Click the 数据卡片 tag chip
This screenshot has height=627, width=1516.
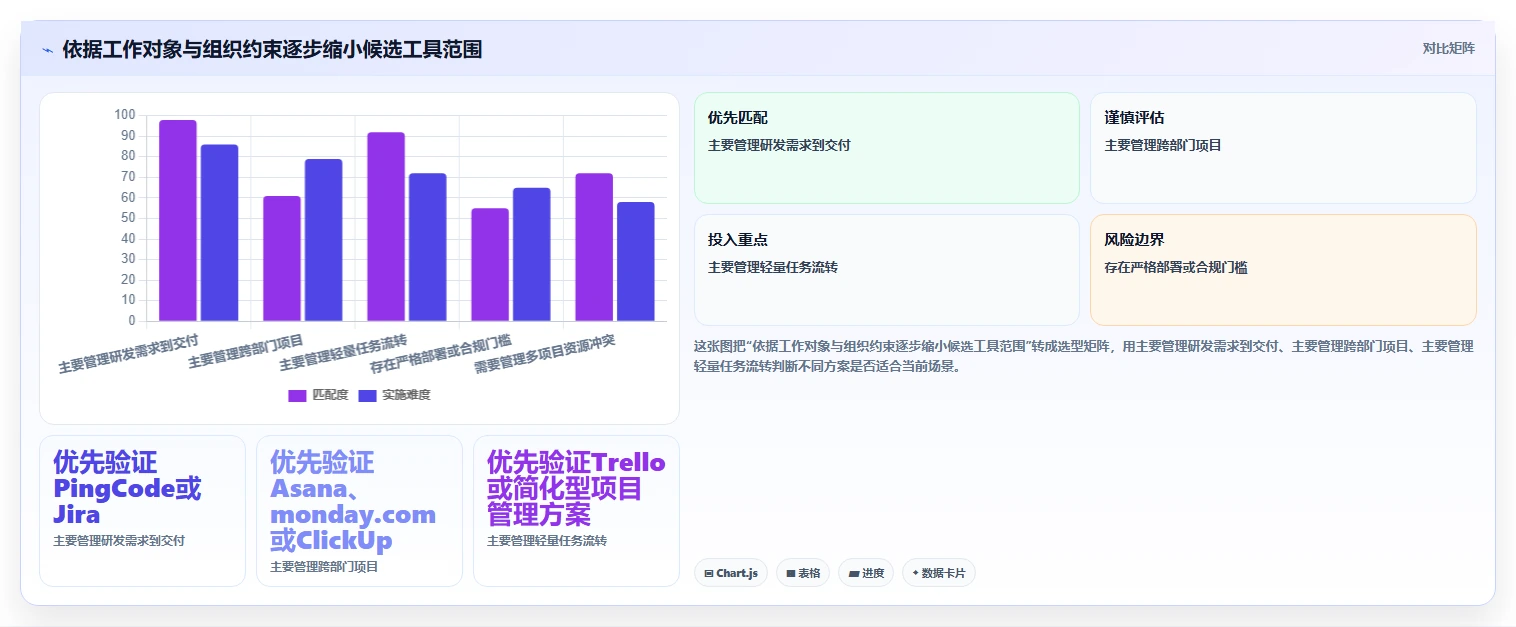point(939,573)
